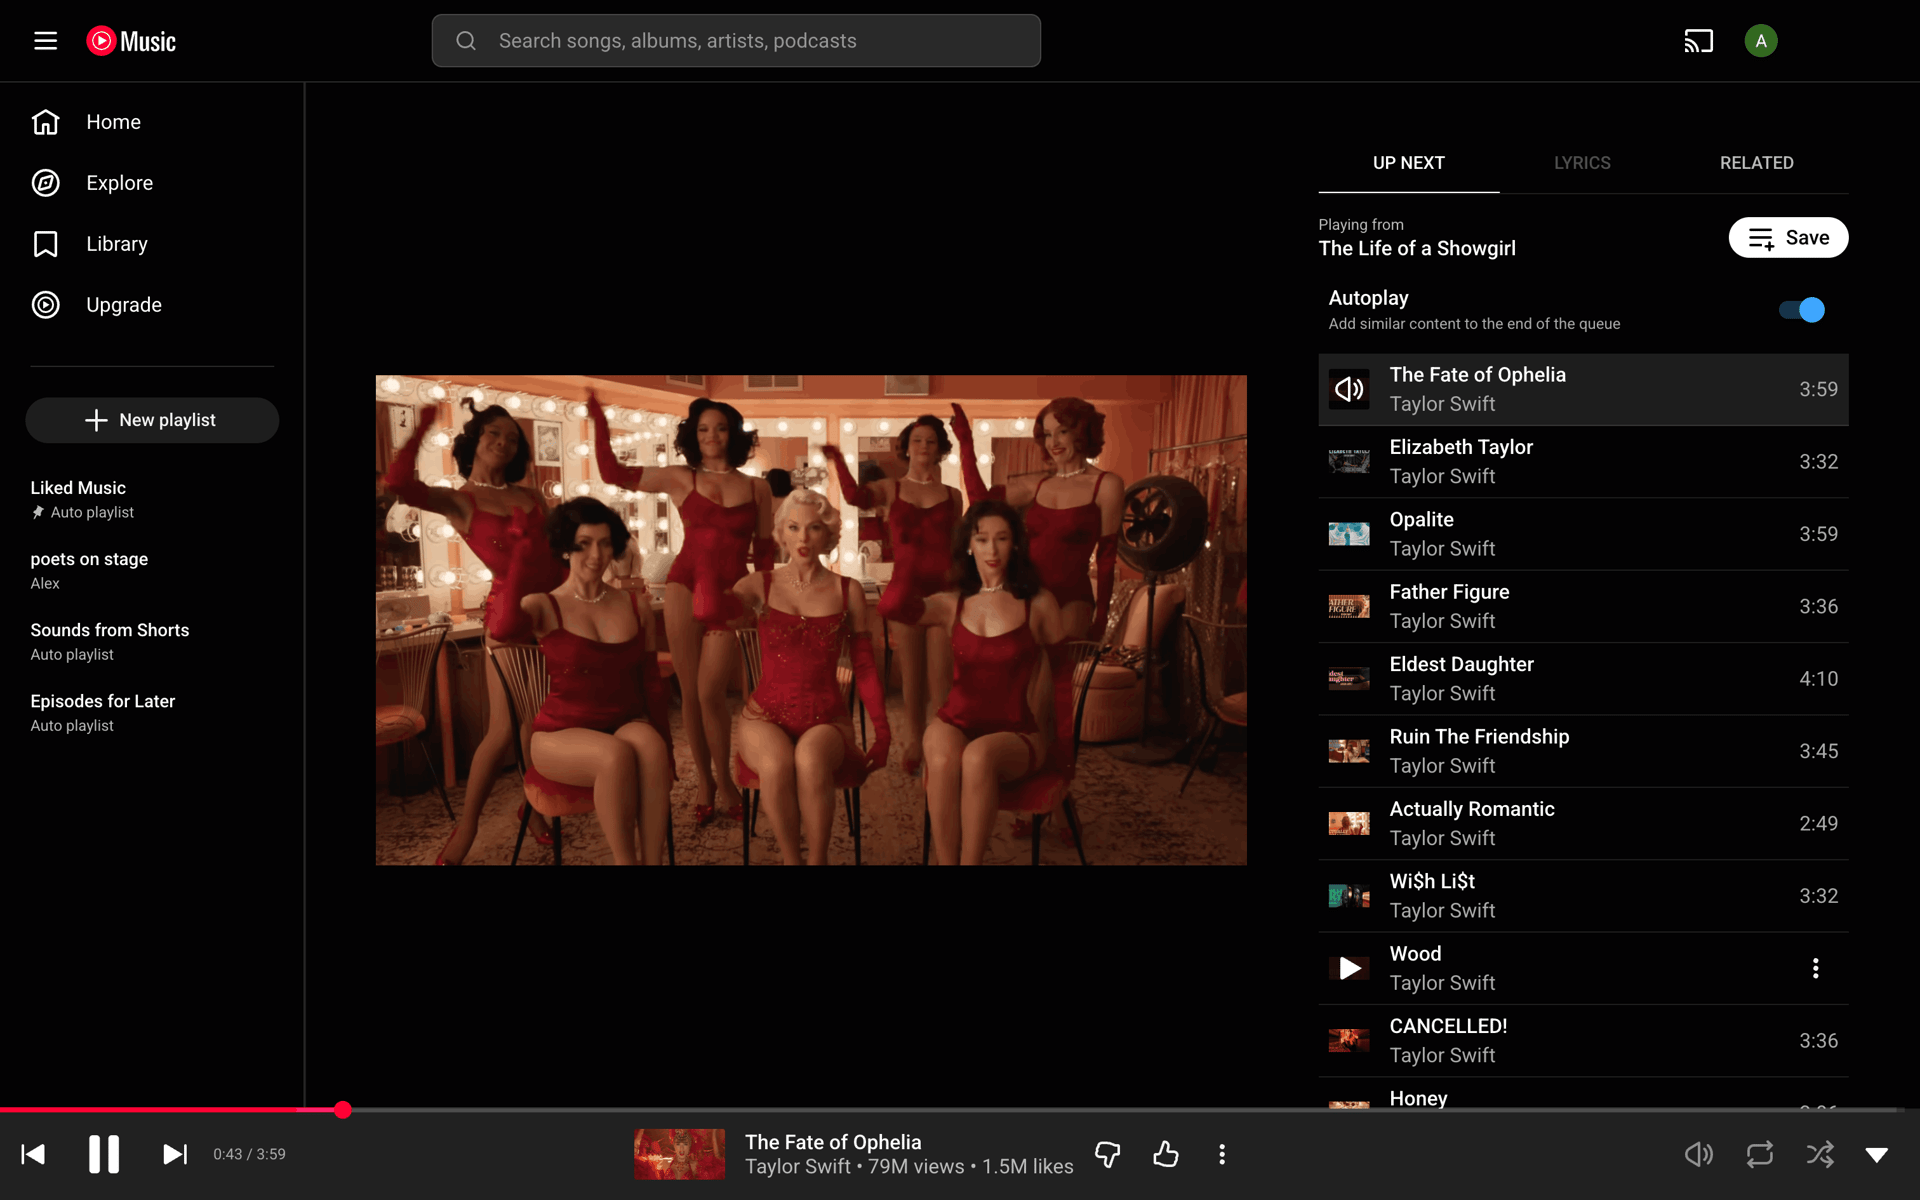Click Eldest Daughter thumbnail in queue
The width and height of the screenshot is (1920, 1200).
pos(1349,679)
